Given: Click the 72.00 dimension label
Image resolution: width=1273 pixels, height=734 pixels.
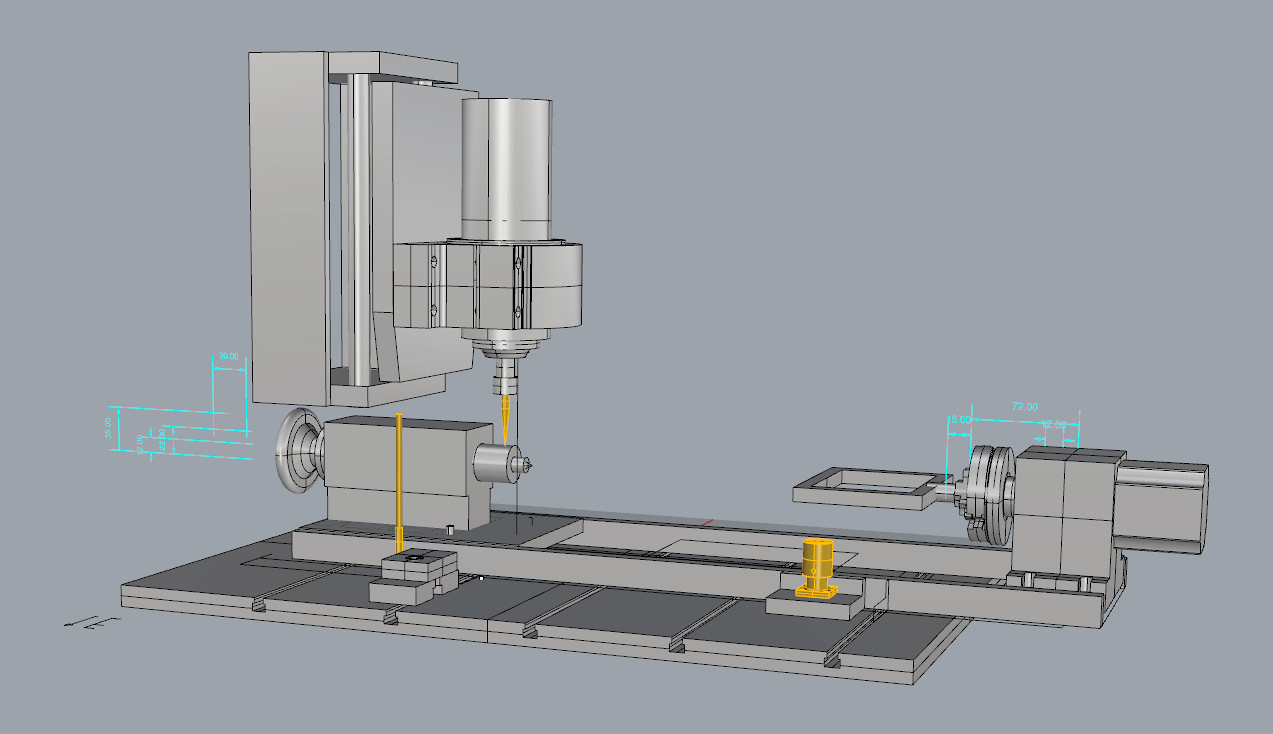Looking at the screenshot, I should click(1025, 406).
